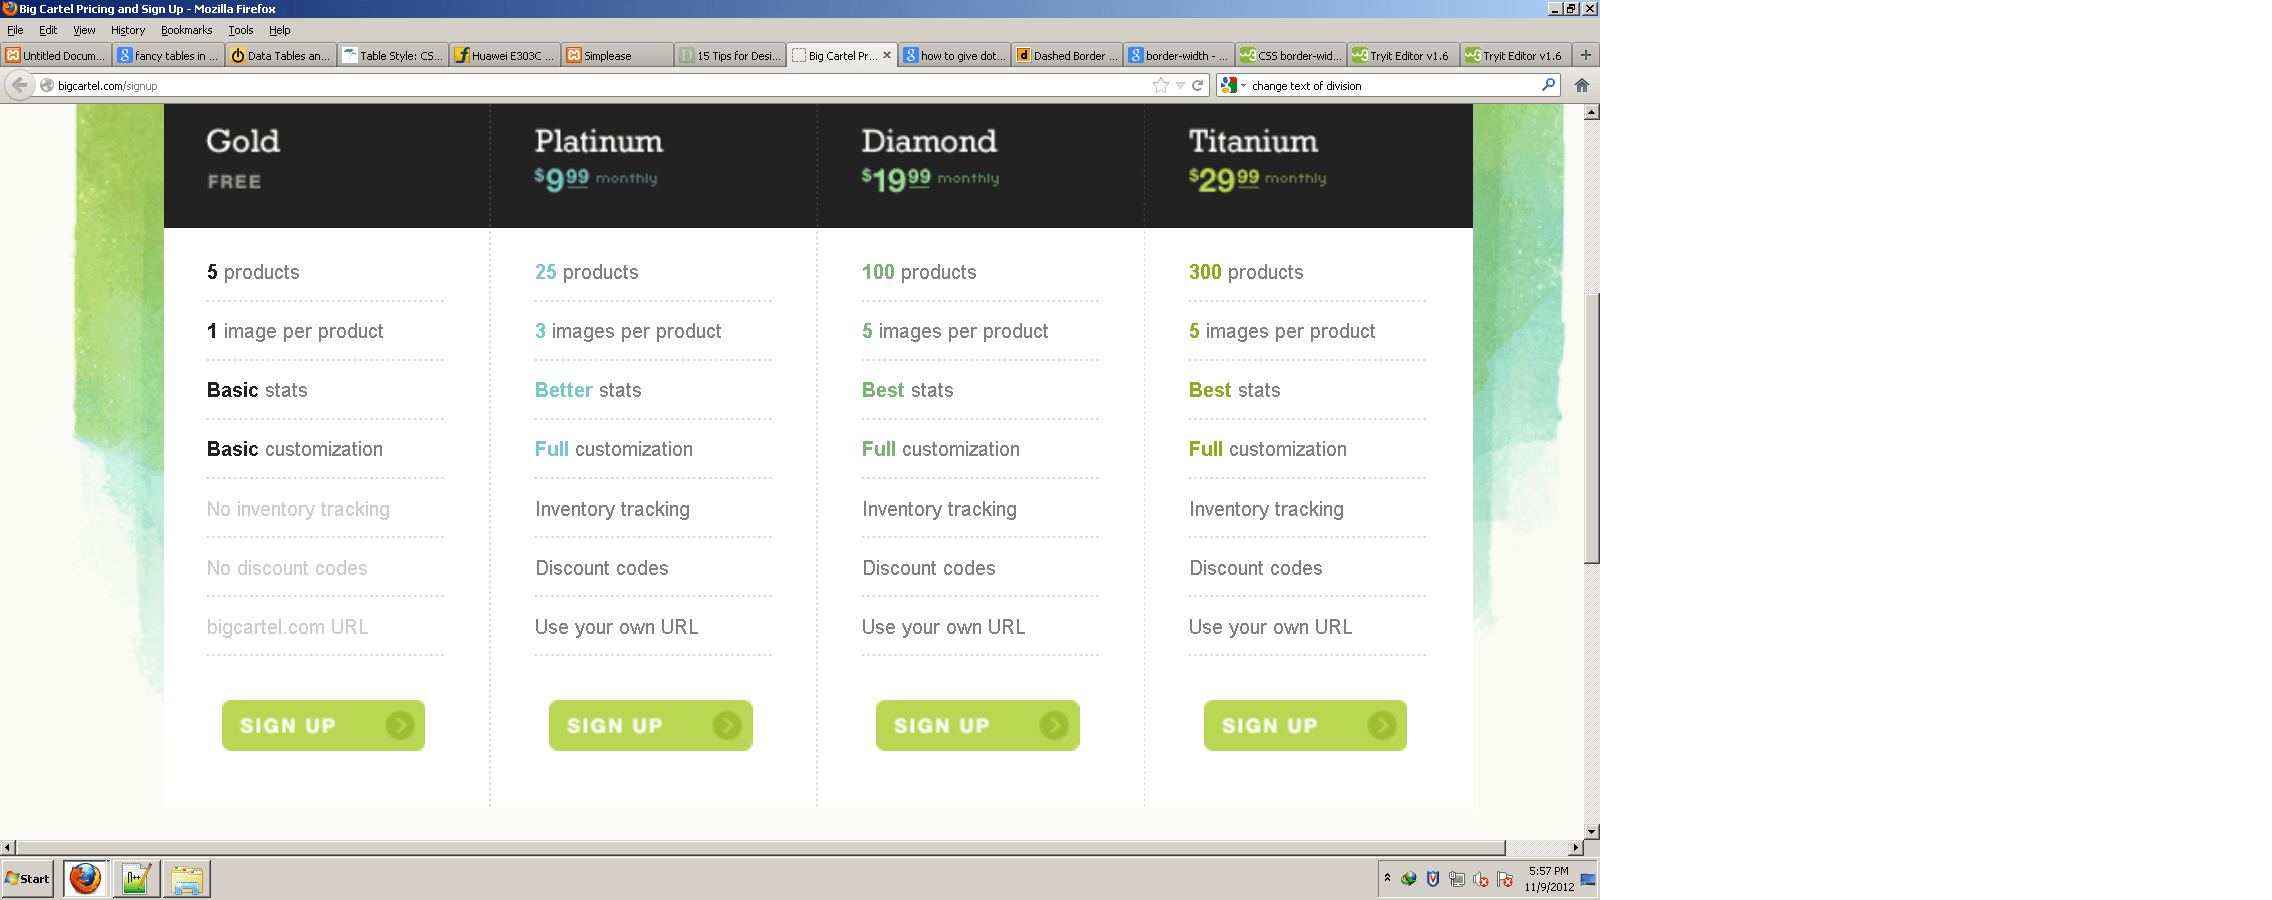Click inside the address bar
Image resolution: width=2272 pixels, height=900 pixels.
pyautogui.click(x=400, y=85)
